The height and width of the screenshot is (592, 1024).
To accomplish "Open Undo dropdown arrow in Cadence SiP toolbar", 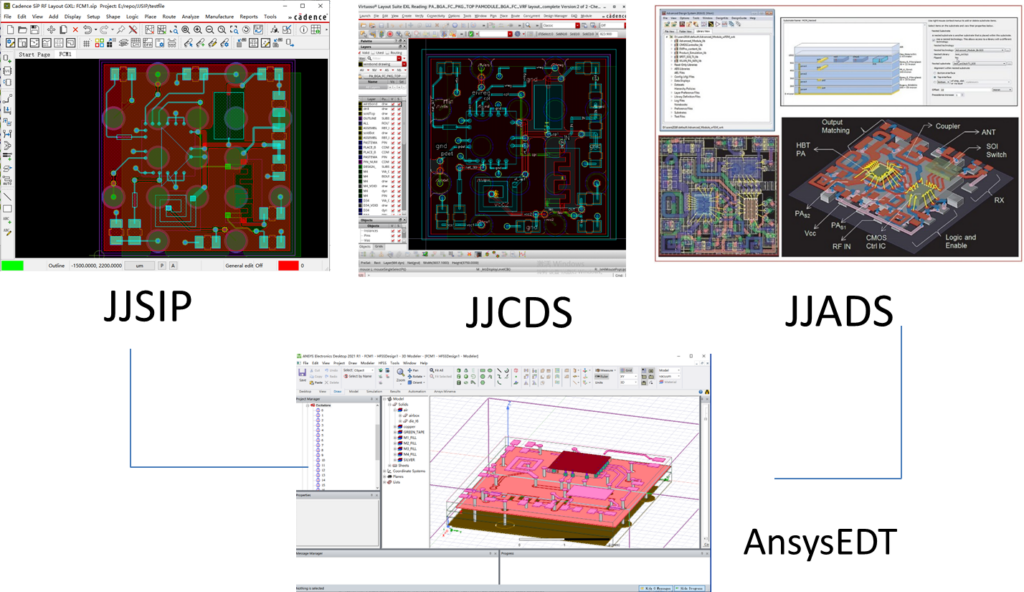I will pyautogui.click(x=96, y=29).
